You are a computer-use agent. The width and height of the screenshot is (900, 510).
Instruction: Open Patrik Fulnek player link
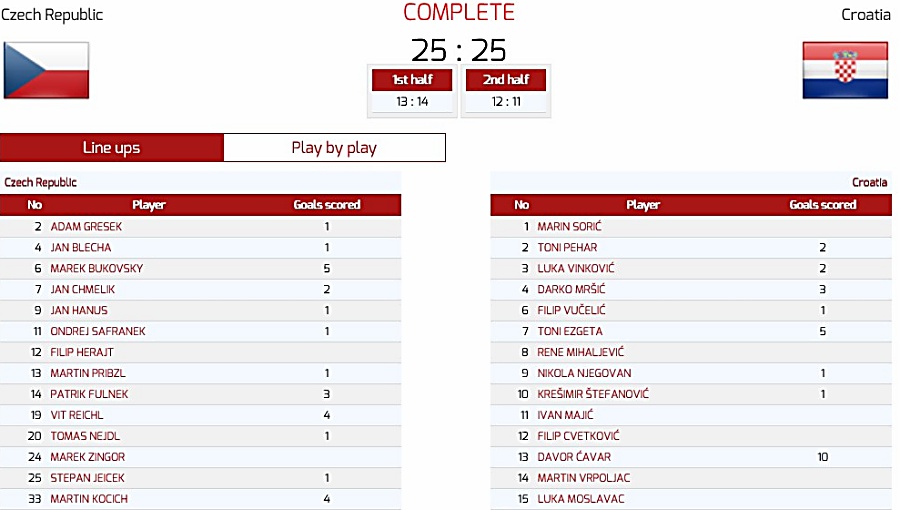(89, 394)
